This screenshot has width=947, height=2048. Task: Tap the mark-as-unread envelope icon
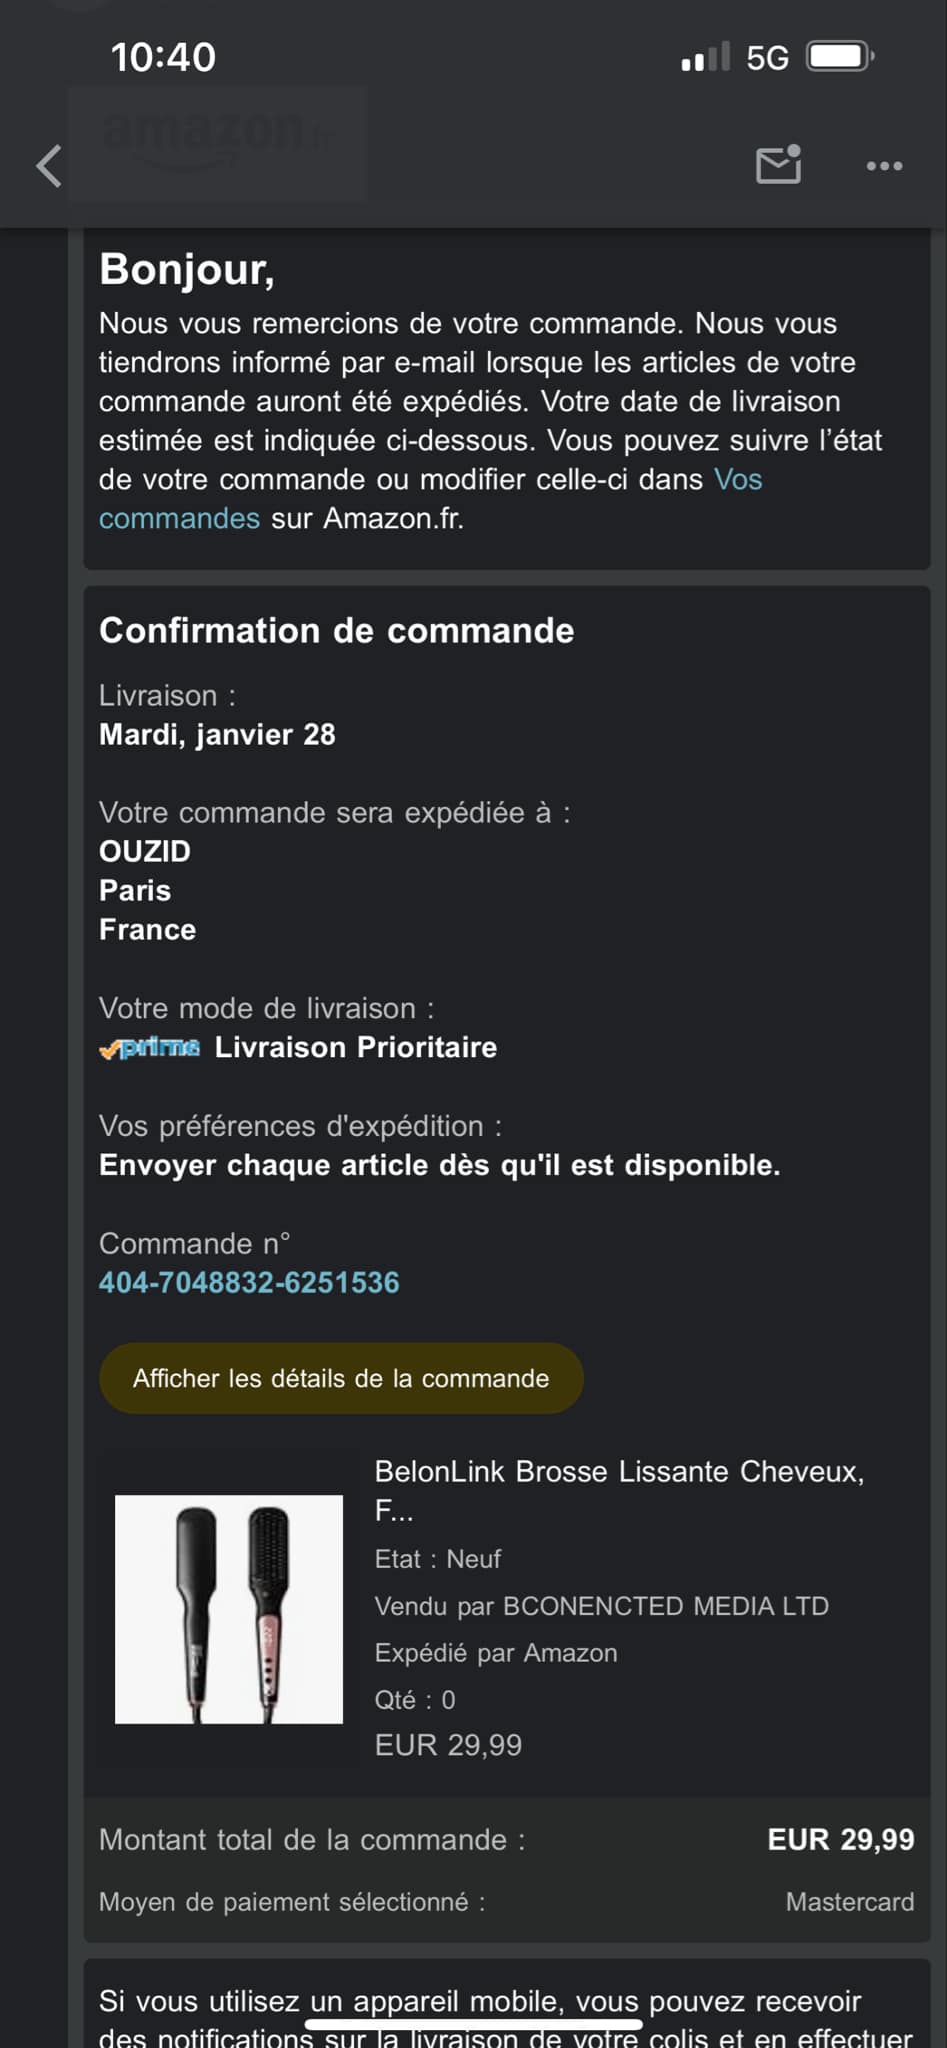coord(779,165)
